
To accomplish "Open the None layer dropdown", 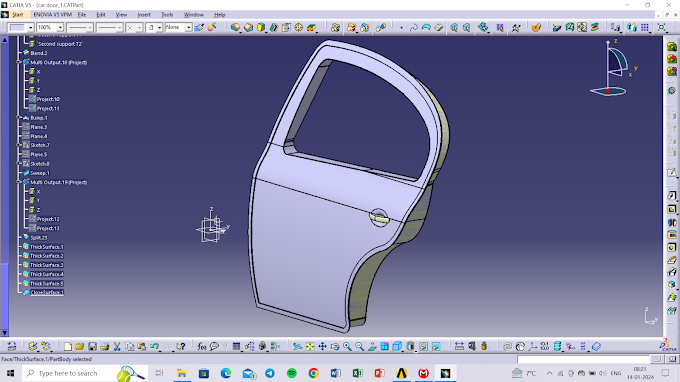I will [189, 28].
